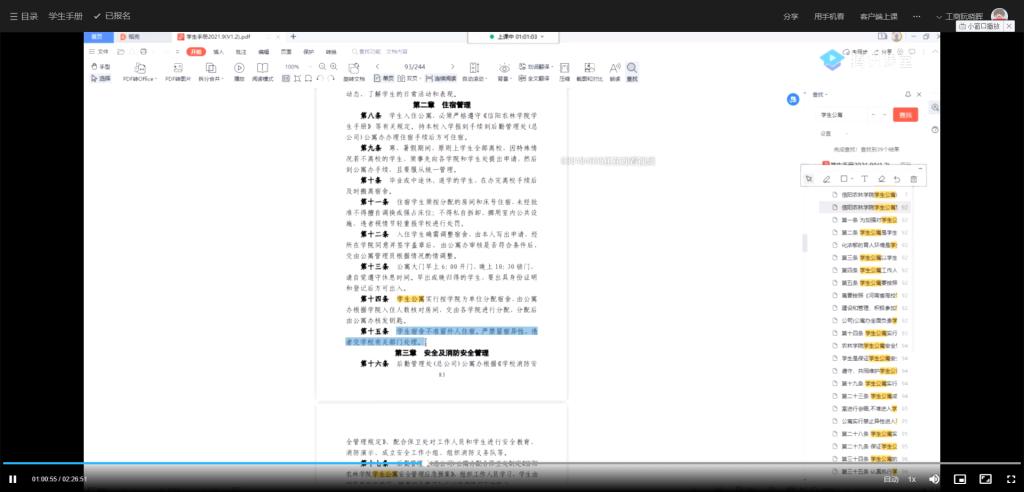Click the 分享 share link
Screen dimensions: 1024x492
pos(790,16)
